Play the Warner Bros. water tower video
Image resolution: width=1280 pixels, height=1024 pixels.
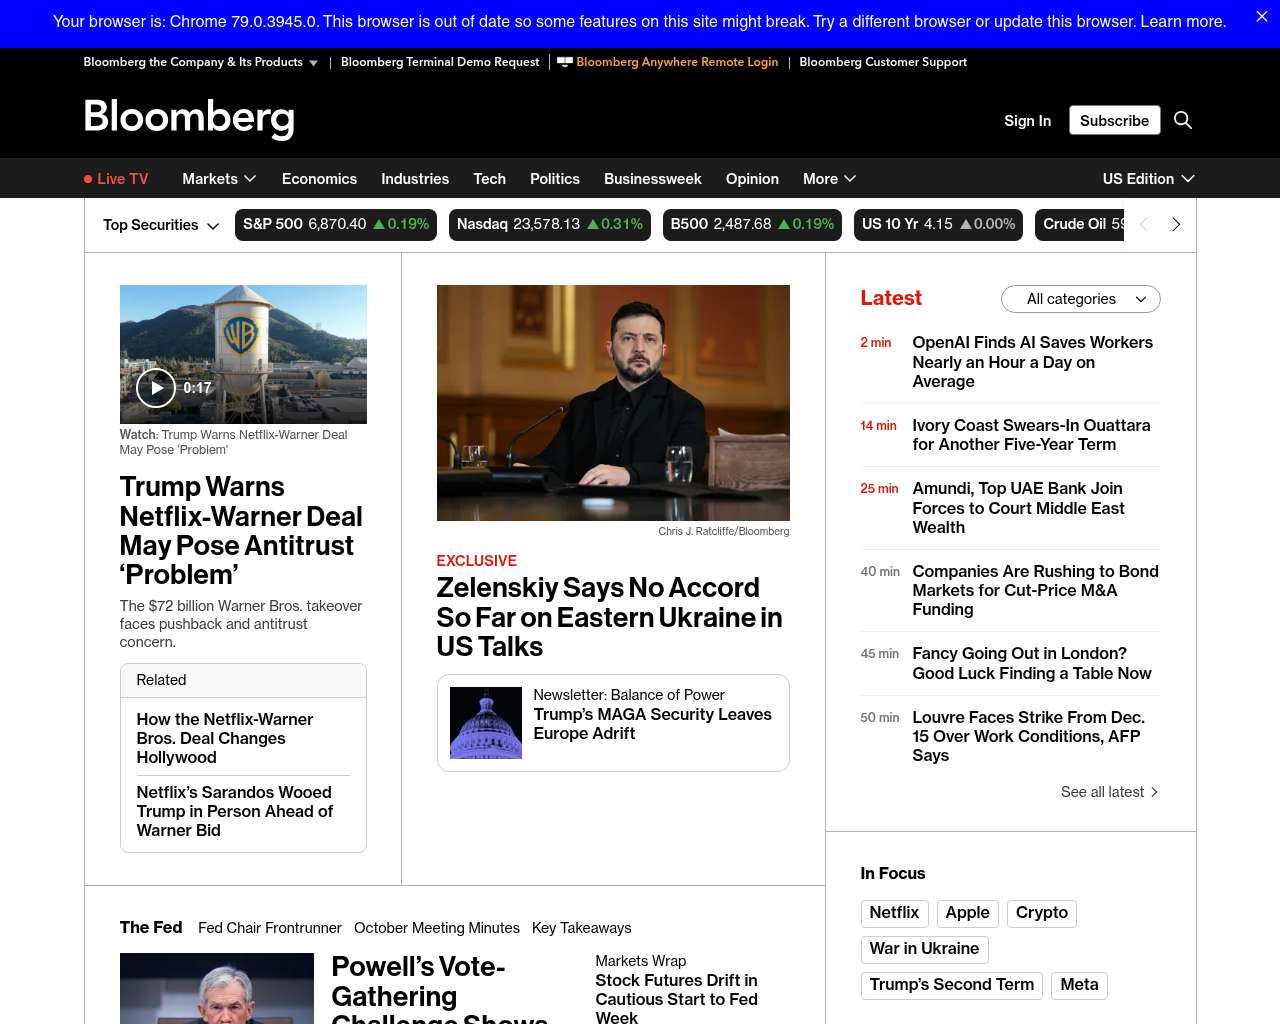pos(156,388)
